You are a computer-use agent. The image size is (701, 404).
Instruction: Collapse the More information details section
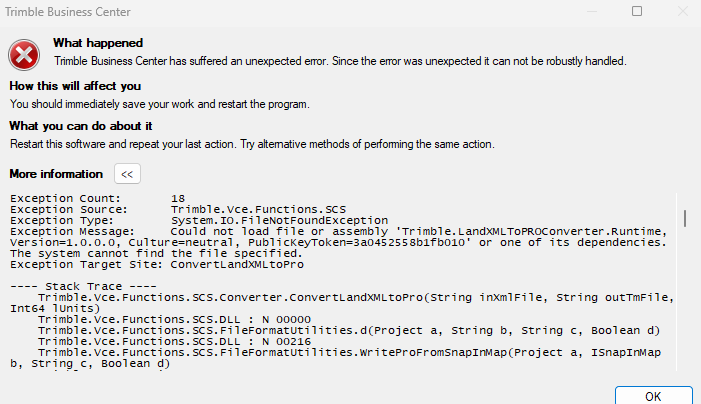(x=127, y=174)
